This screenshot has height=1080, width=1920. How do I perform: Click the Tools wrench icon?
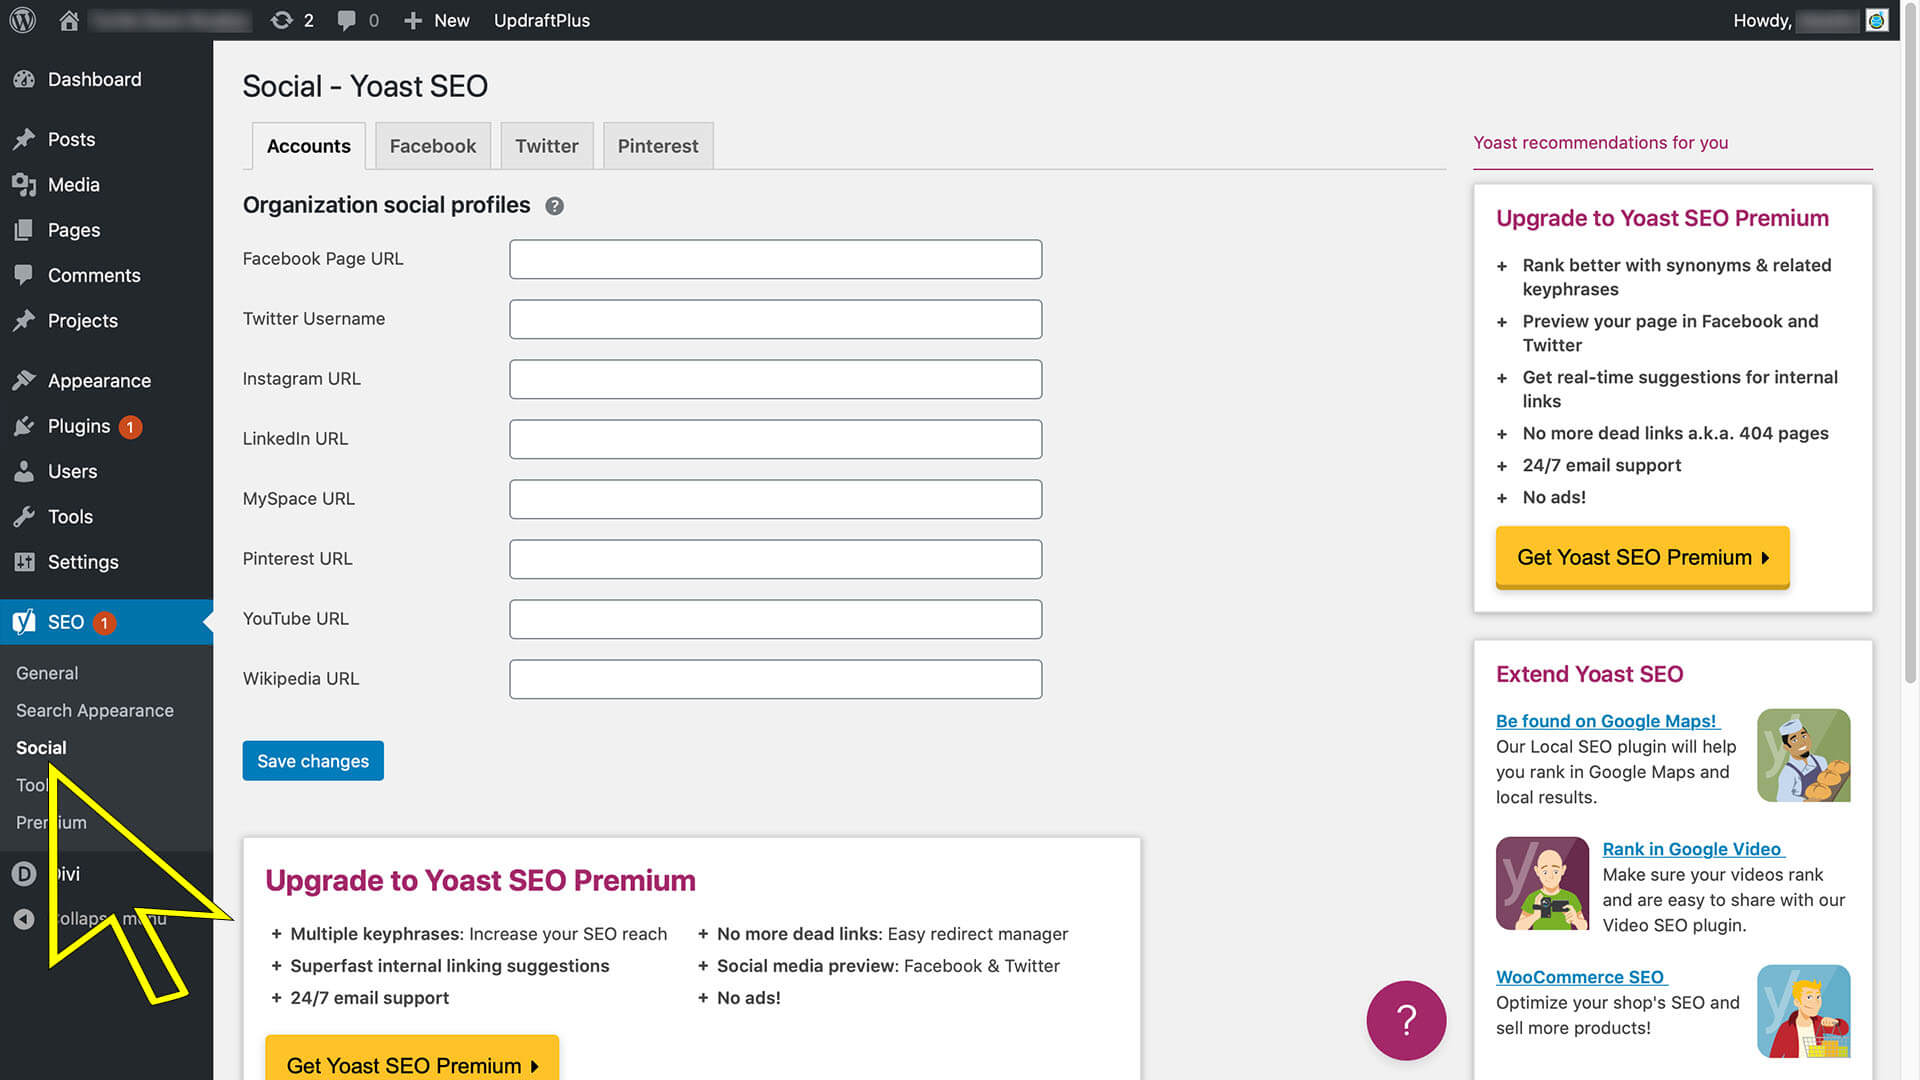[24, 517]
